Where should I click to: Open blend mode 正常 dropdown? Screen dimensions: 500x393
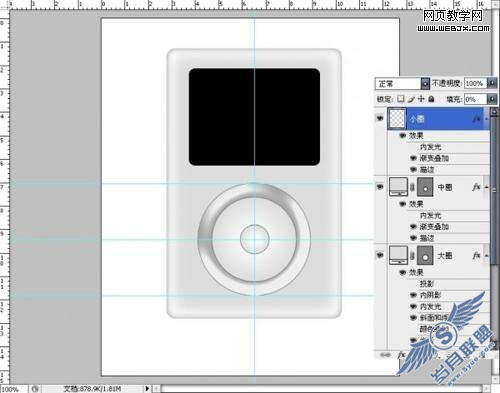coord(402,83)
